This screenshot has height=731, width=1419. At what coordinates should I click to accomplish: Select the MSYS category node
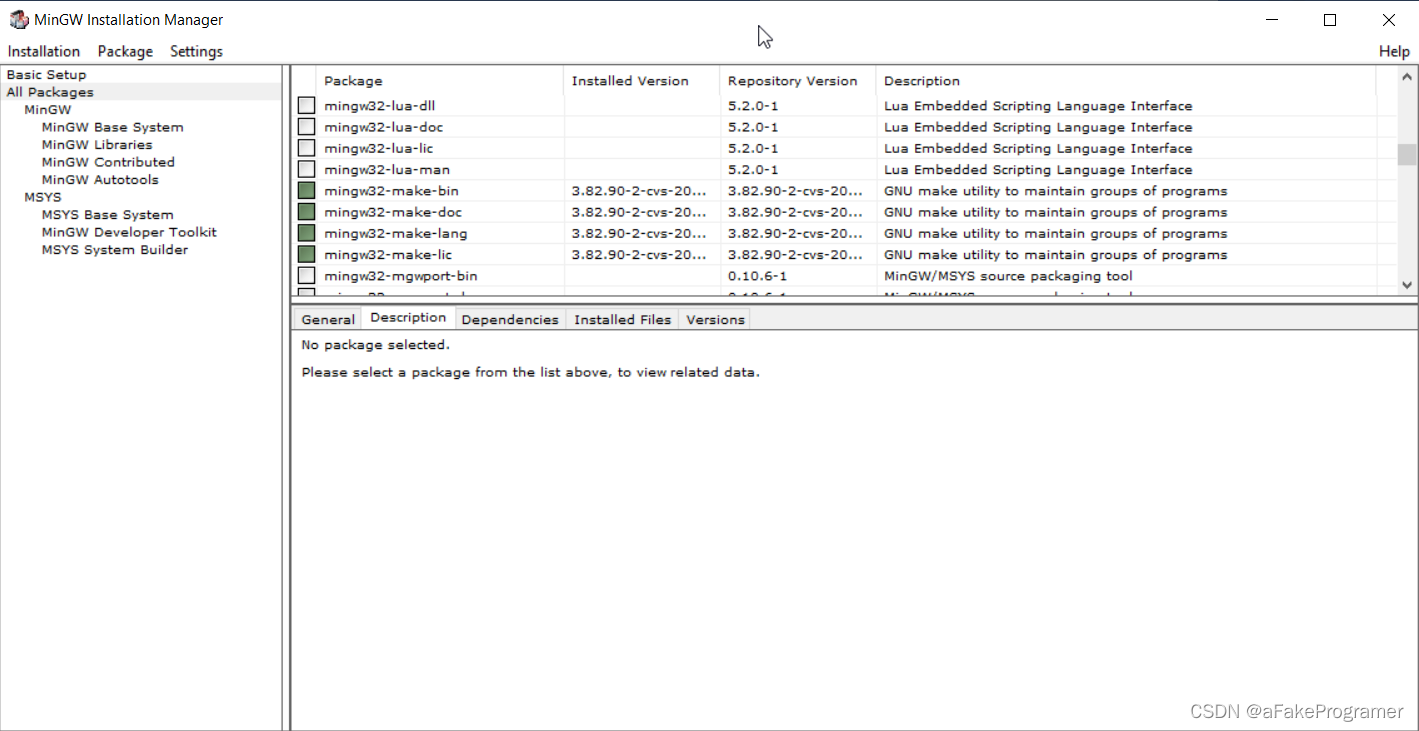point(43,197)
